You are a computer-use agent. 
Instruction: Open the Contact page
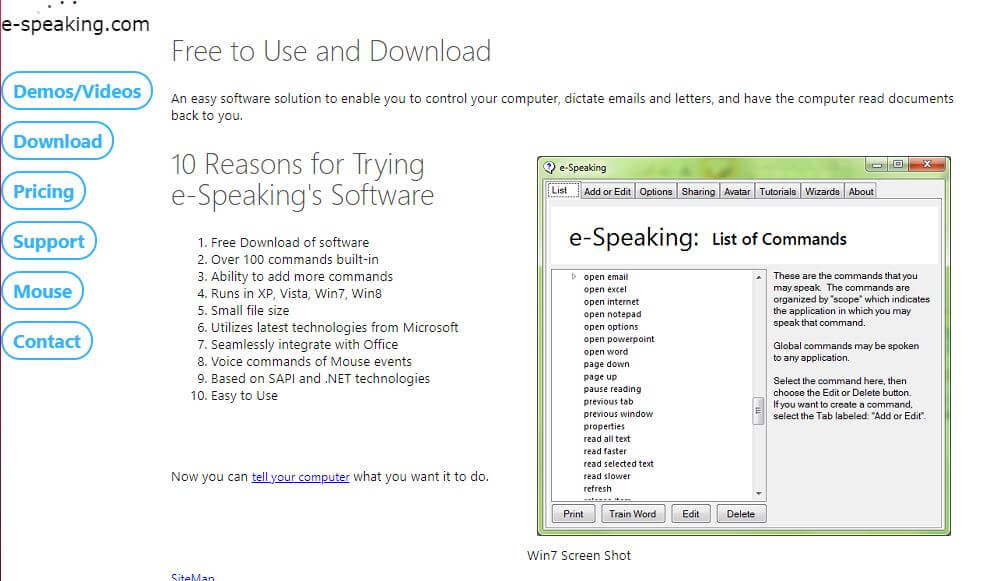pyautogui.click(x=47, y=341)
